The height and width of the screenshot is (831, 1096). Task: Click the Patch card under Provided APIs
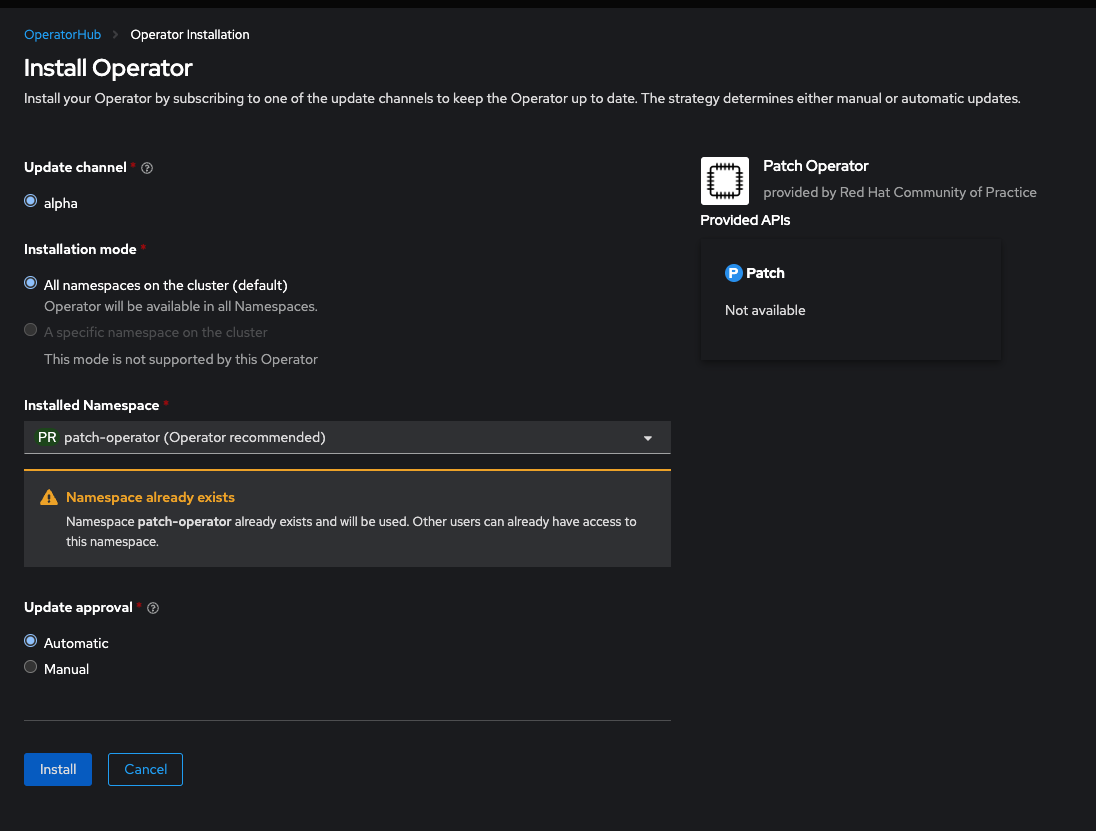(850, 298)
